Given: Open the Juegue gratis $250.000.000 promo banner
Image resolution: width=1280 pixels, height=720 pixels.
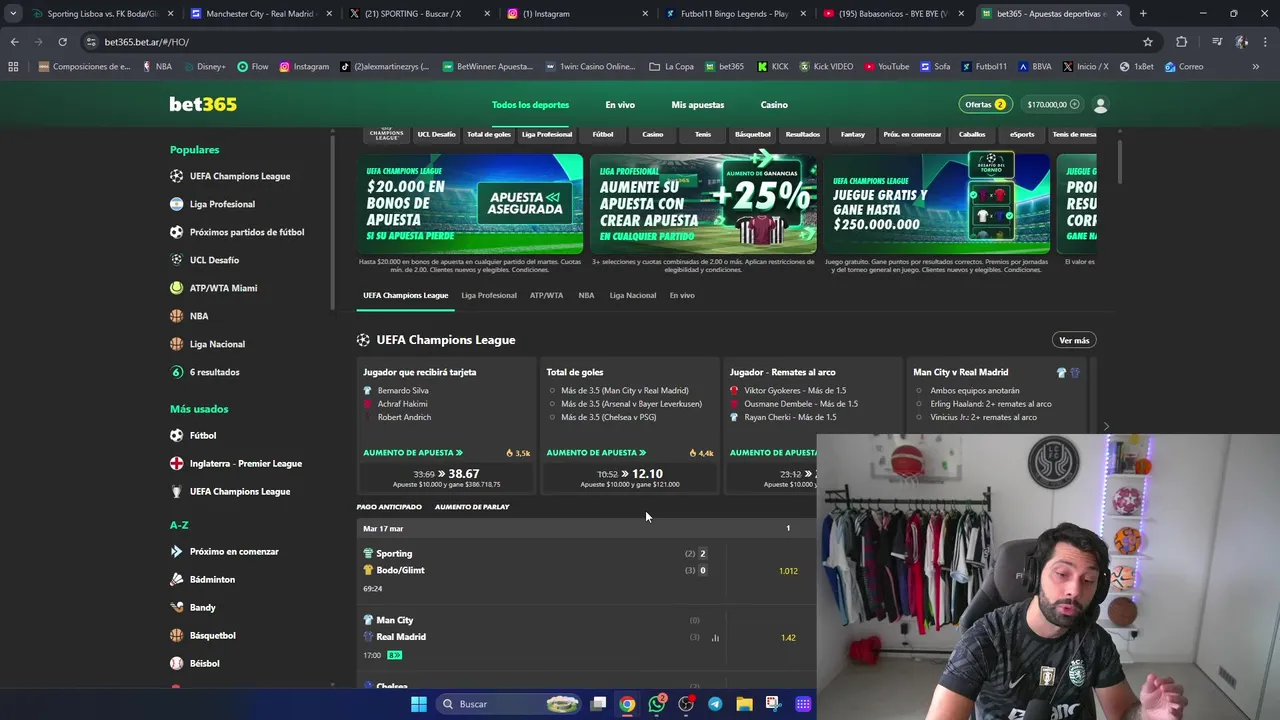Looking at the screenshot, I should (x=936, y=204).
